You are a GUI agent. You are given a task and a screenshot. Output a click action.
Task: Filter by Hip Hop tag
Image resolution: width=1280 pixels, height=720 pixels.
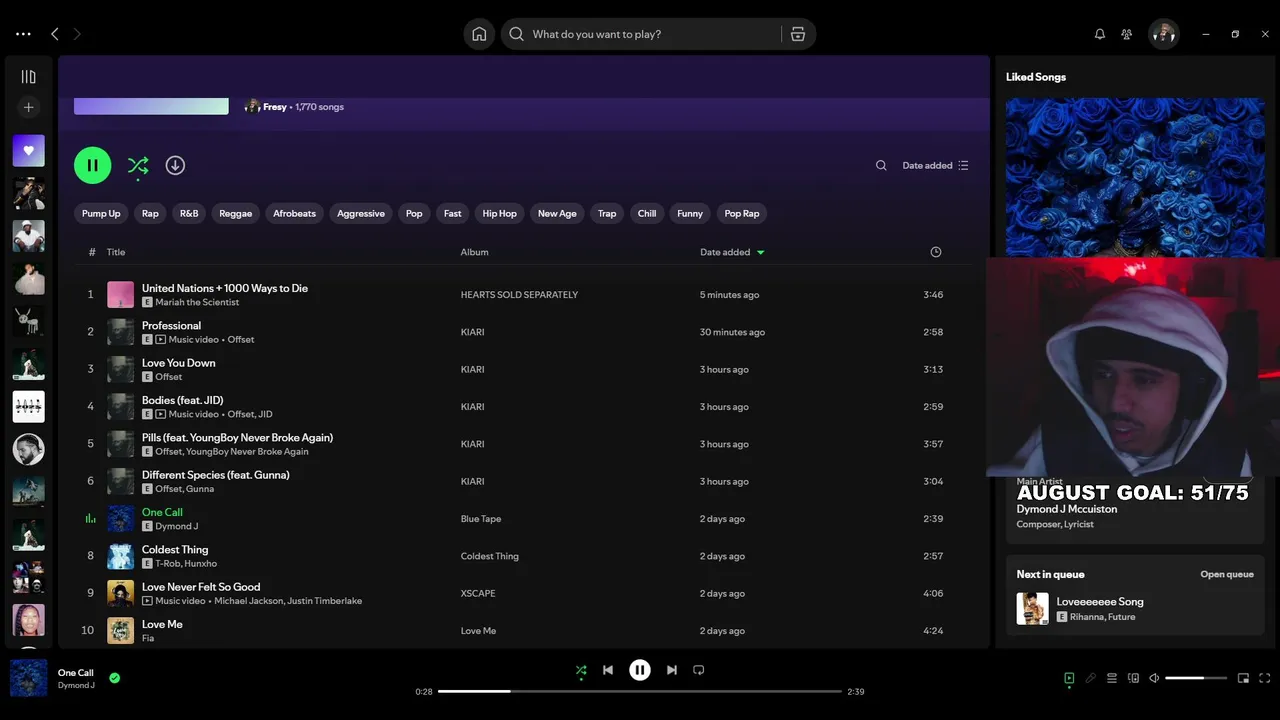pyautogui.click(x=500, y=213)
